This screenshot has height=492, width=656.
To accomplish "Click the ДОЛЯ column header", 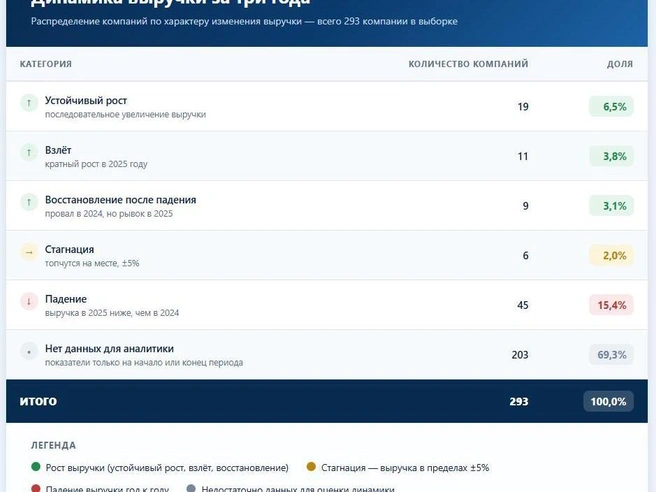I will pos(620,64).
